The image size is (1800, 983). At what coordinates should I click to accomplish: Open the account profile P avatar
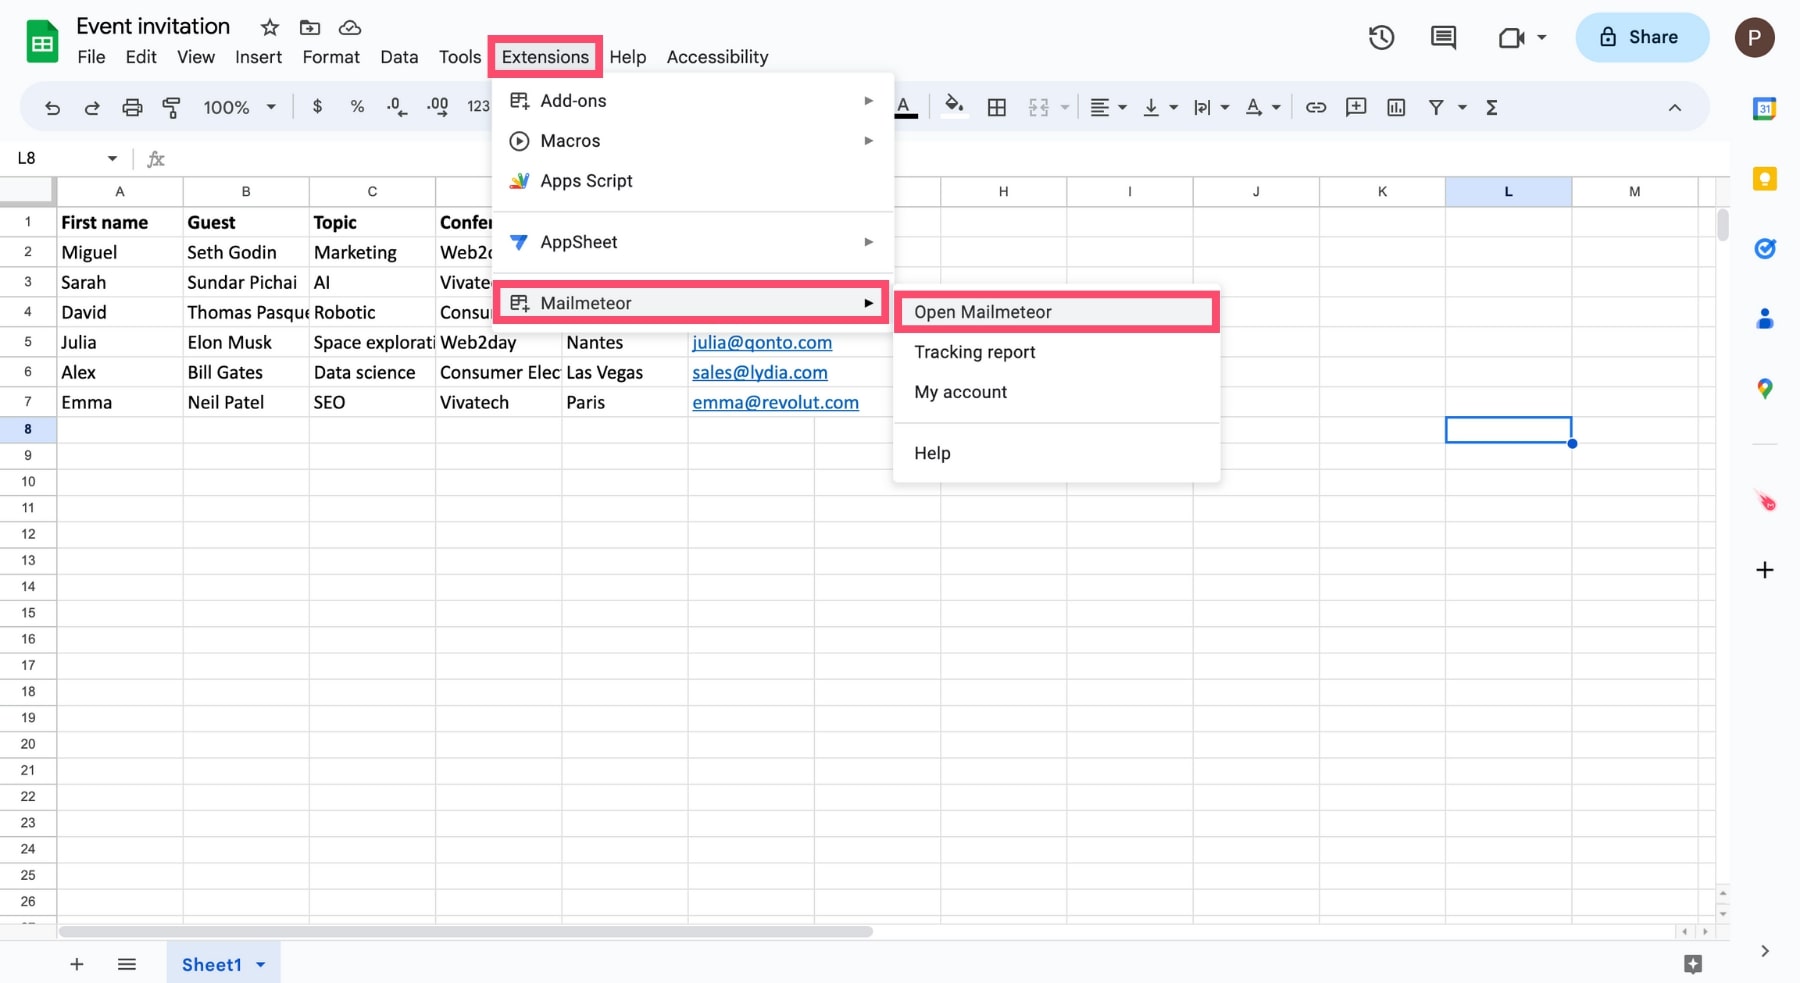click(x=1754, y=38)
